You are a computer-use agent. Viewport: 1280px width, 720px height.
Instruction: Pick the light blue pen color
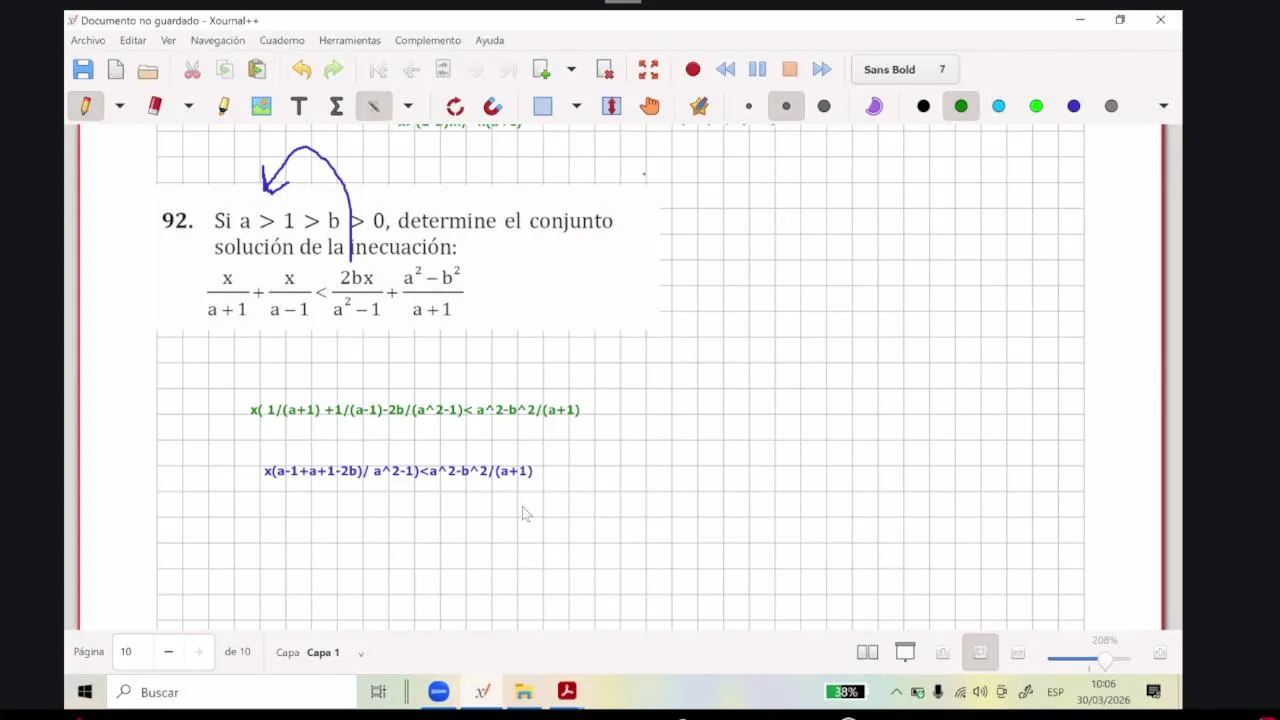(x=999, y=106)
